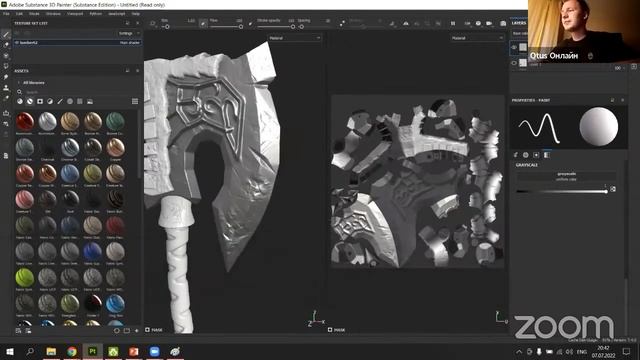Click the Main shader button
The height and width of the screenshot is (360, 640).
[130, 42]
